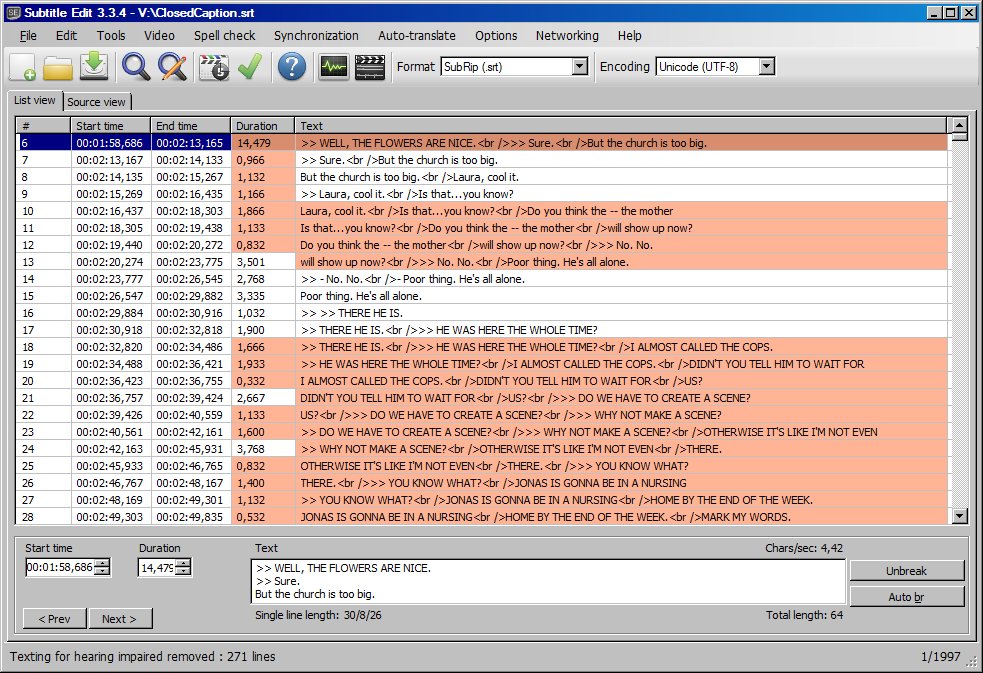Screen dimensions: 983x673
Task: Click the Auto br button
Action: point(907,597)
